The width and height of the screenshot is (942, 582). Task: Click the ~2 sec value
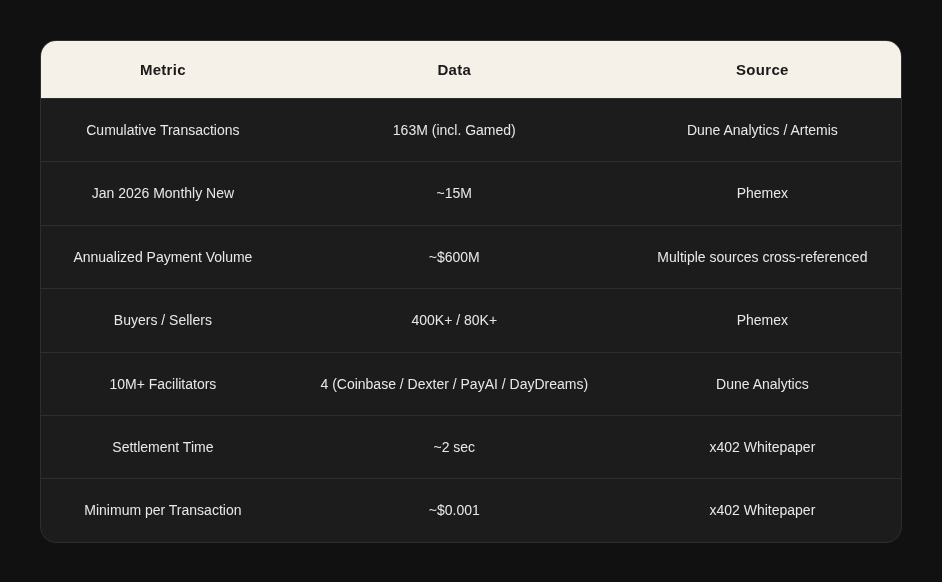(454, 447)
